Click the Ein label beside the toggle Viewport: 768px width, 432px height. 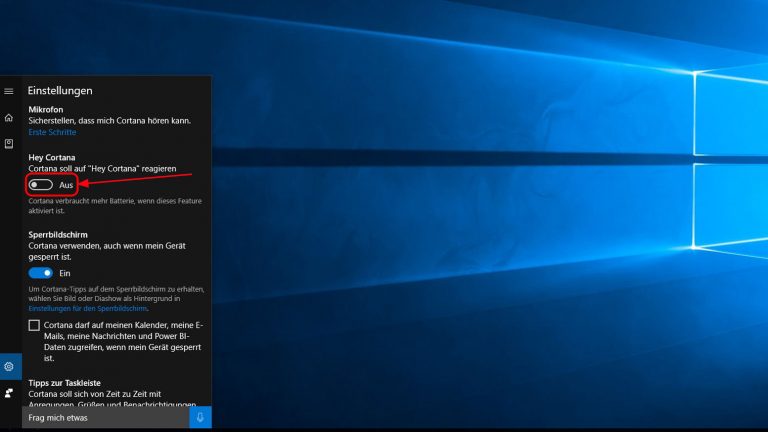tap(65, 272)
